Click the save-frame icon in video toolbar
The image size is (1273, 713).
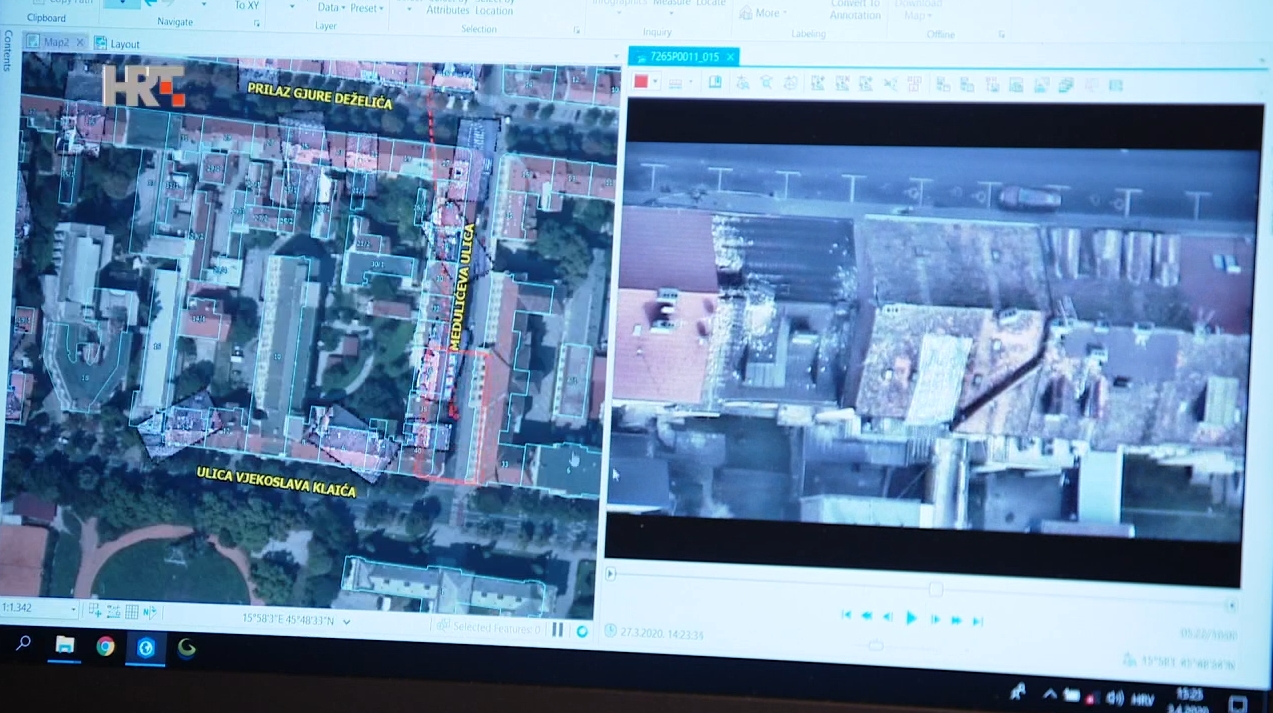[1015, 86]
